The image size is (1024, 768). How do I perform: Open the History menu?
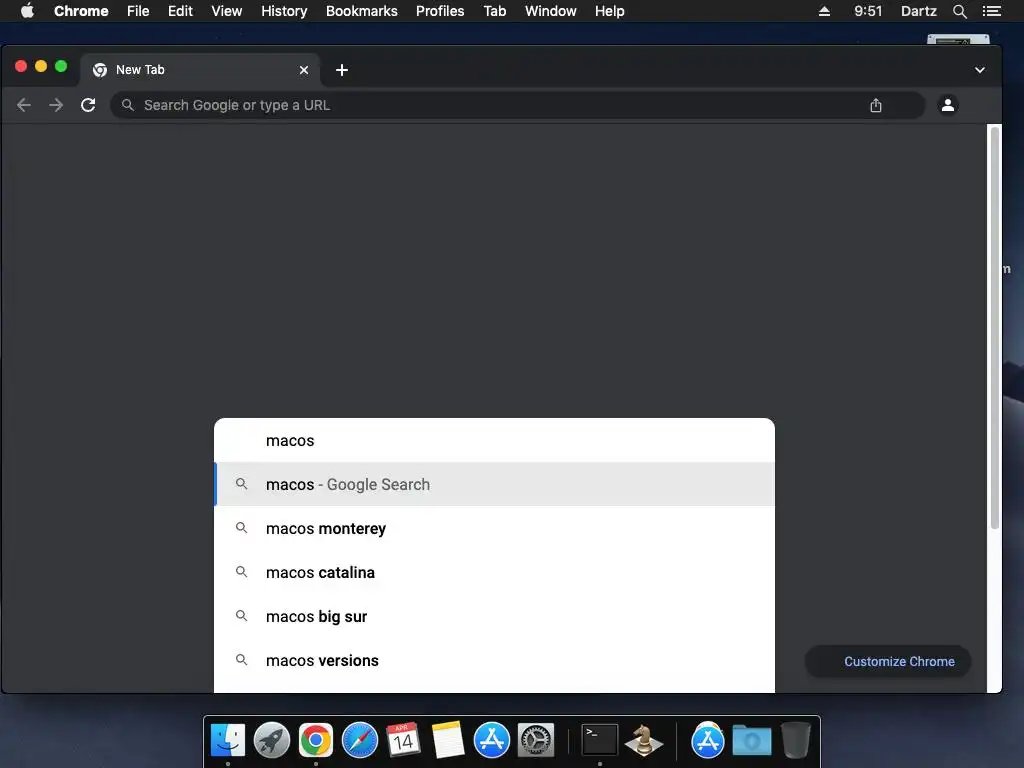pos(284,11)
